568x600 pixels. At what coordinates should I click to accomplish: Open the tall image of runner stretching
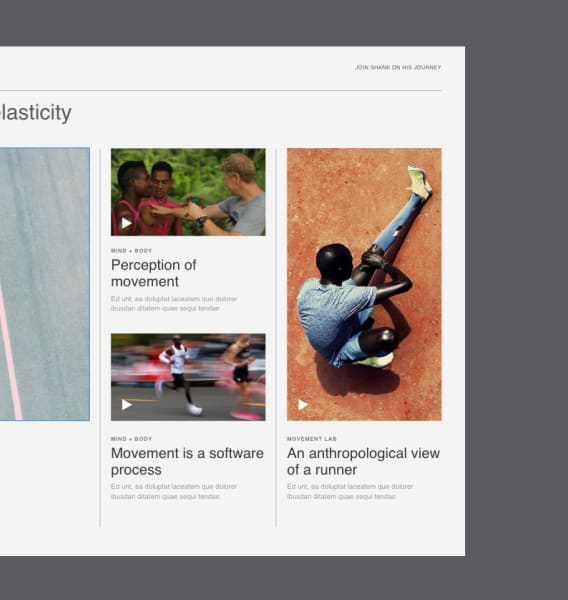click(x=364, y=284)
